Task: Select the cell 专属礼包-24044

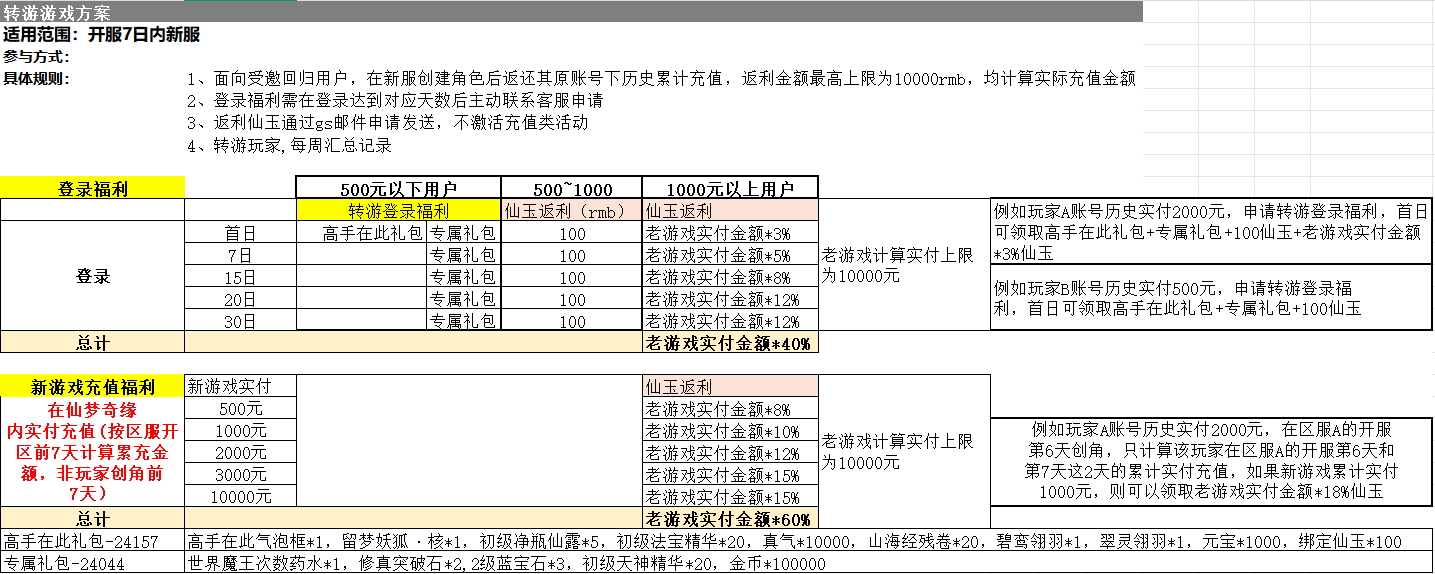Action: [93, 563]
